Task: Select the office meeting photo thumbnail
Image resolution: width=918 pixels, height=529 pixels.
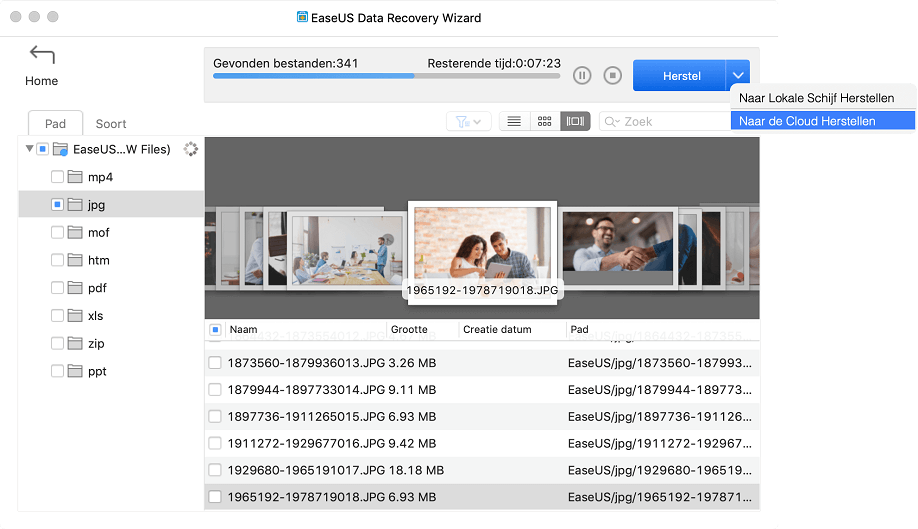Action: coord(348,249)
